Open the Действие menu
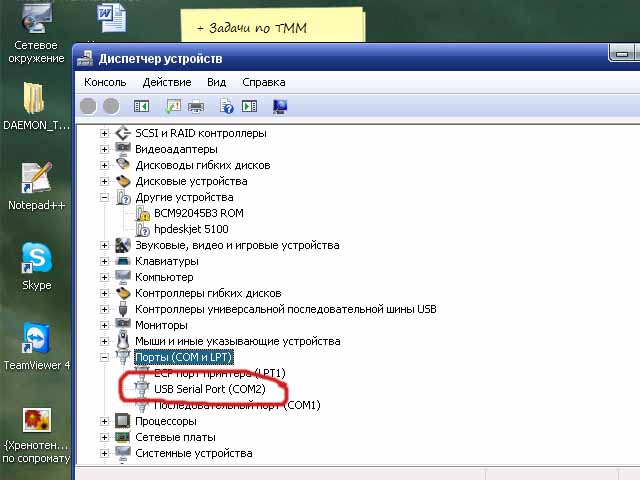 pyautogui.click(x=167, y=82)
